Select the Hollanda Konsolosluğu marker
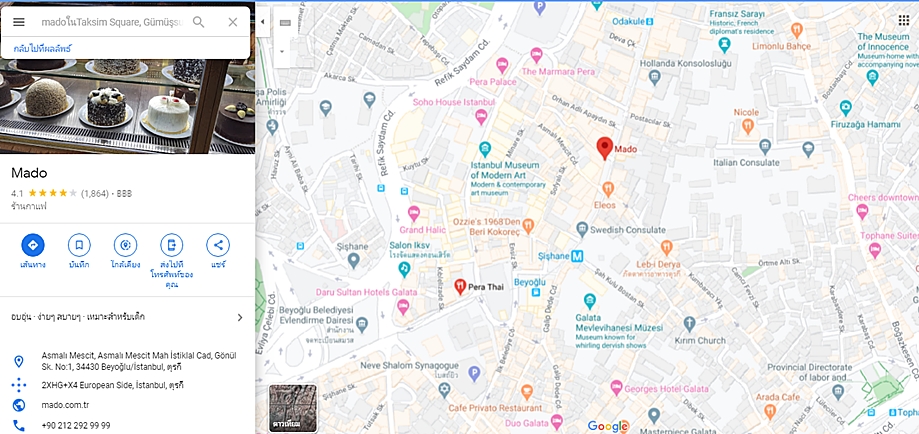The width and height of the screenshot is (919, 434). 655,76
